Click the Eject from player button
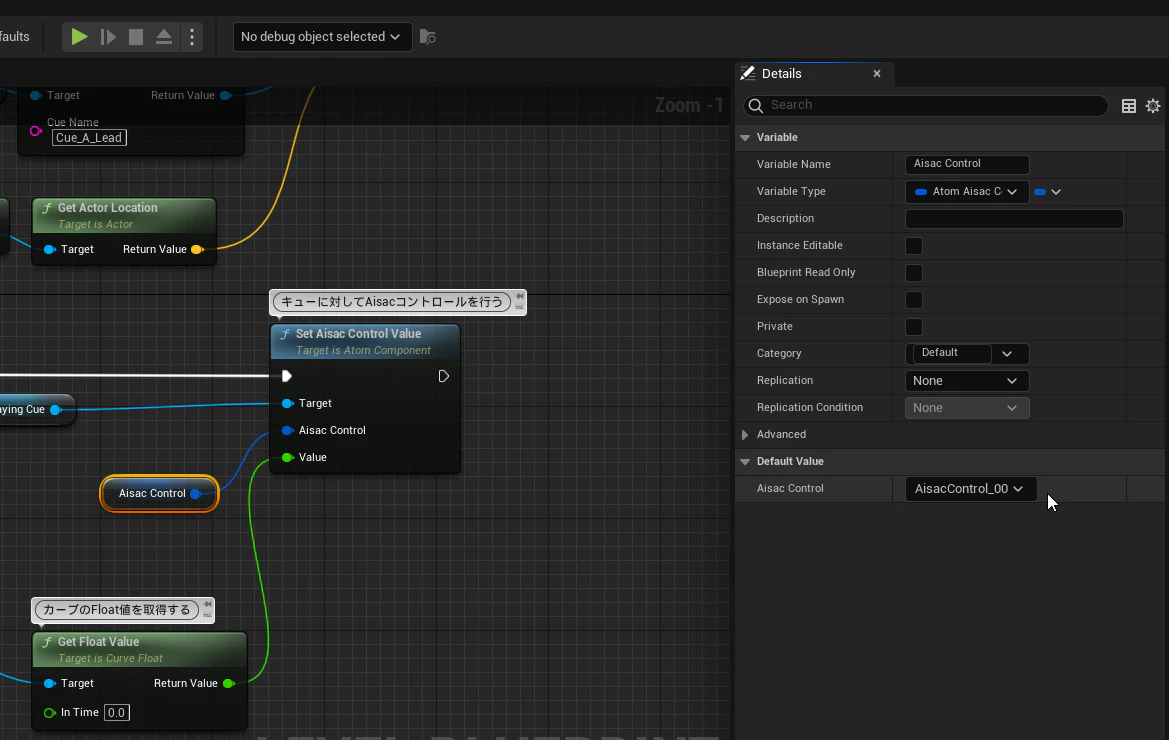This screenshot has height=740, width=1169. click(164, 37)
